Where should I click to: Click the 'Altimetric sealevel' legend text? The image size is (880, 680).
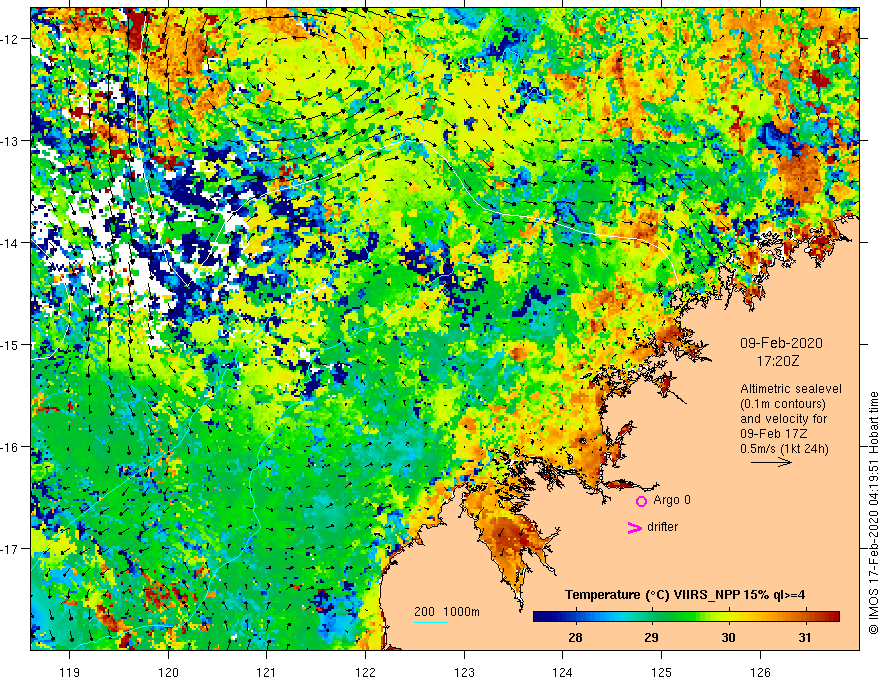791,389
